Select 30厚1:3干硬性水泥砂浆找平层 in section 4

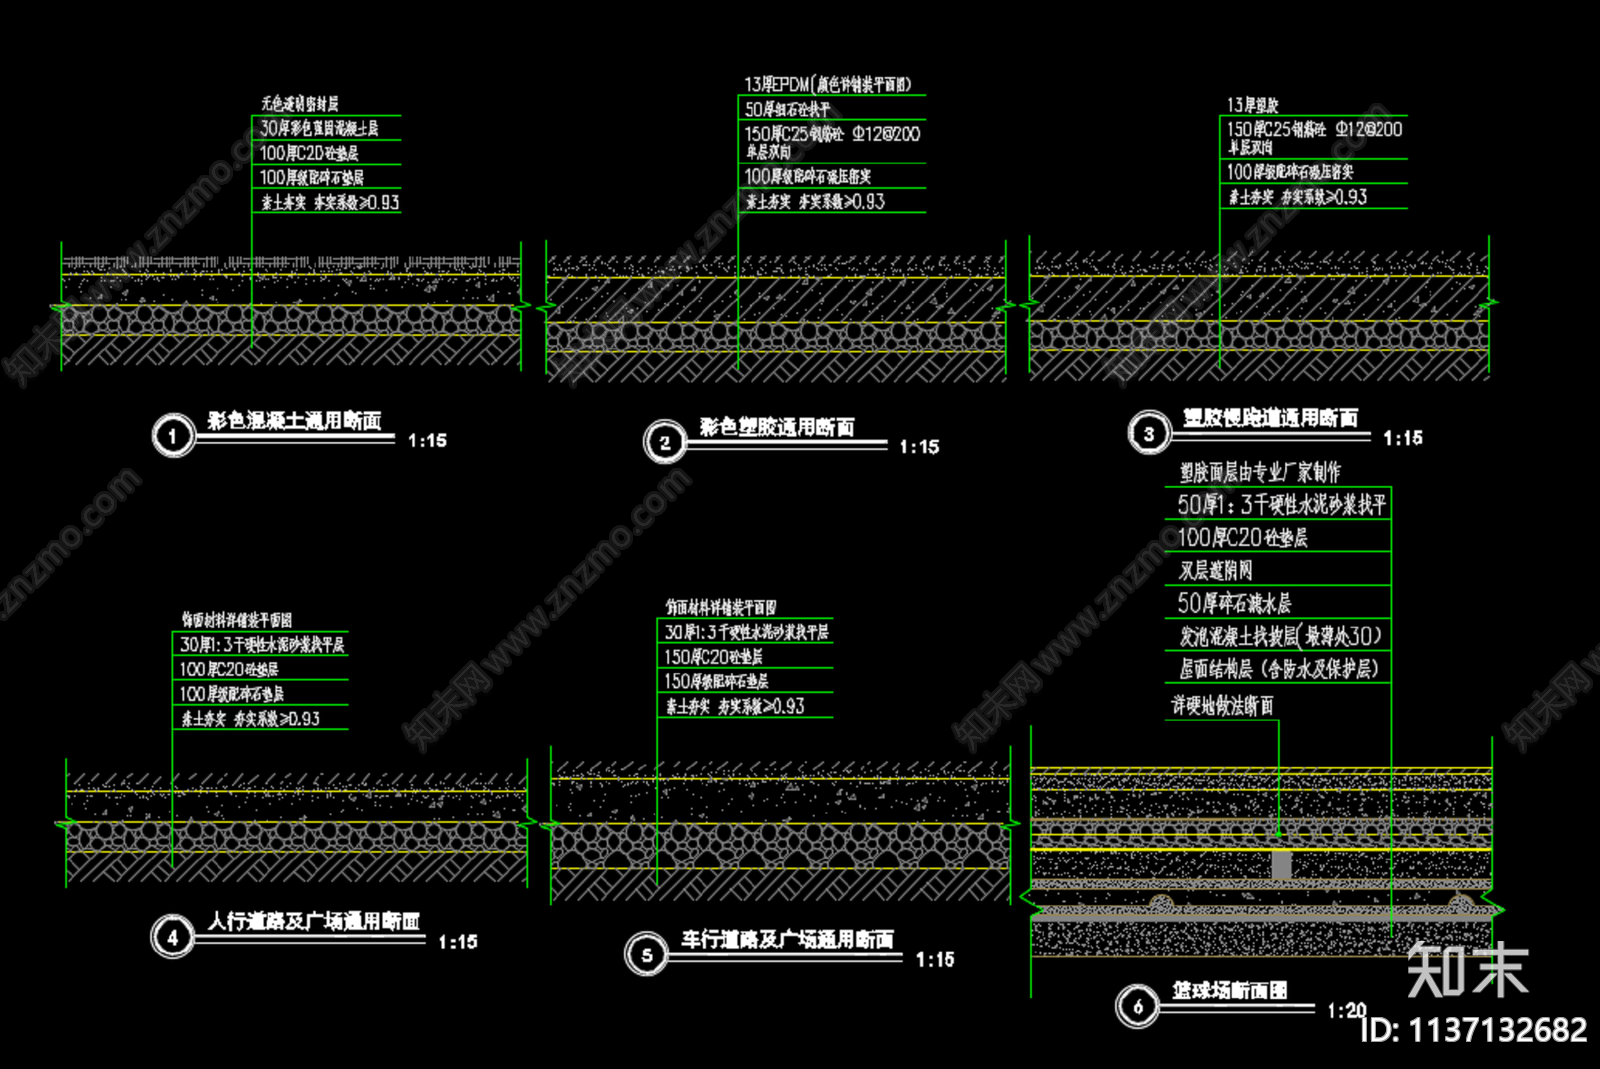point(262,645)
